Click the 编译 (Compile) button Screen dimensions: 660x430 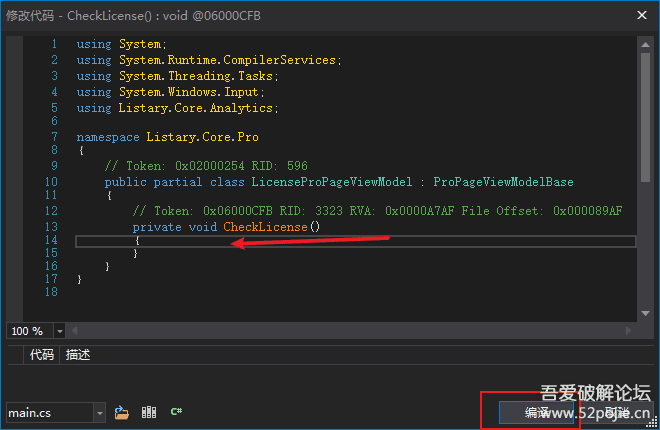pyautogui.click(x=537, y=412)
